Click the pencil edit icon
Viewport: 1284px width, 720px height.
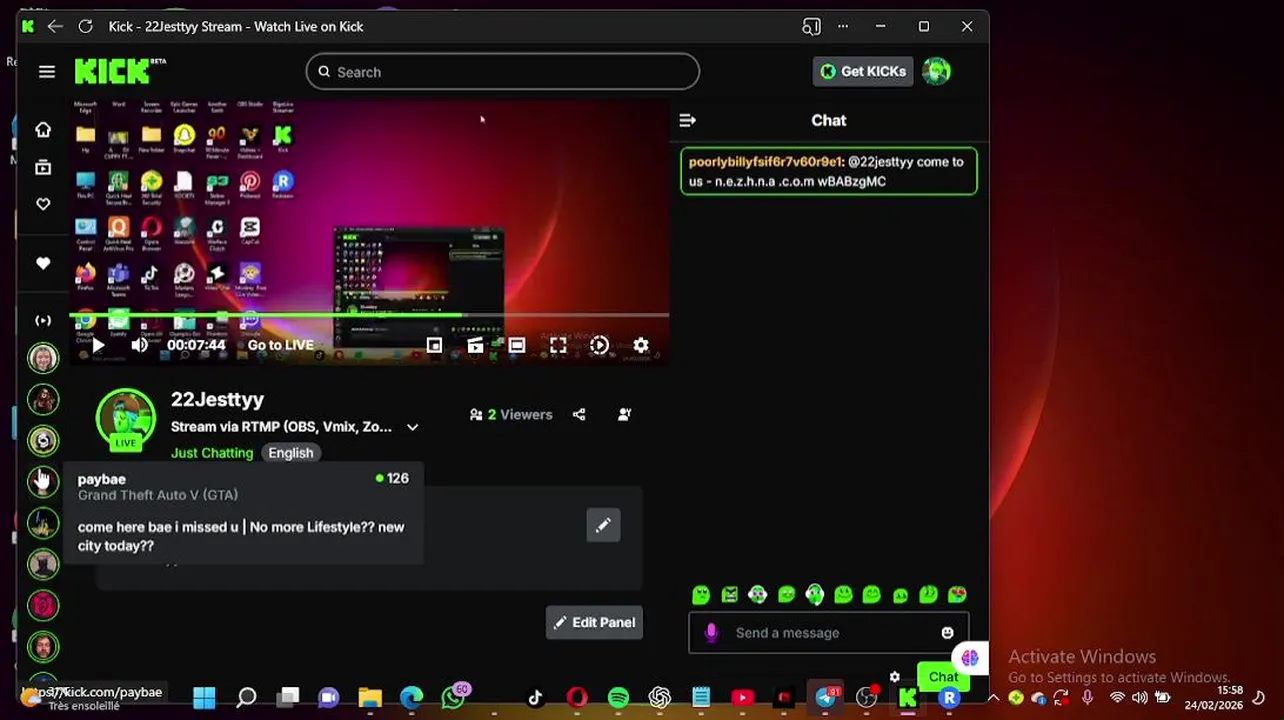pos(603,525)
